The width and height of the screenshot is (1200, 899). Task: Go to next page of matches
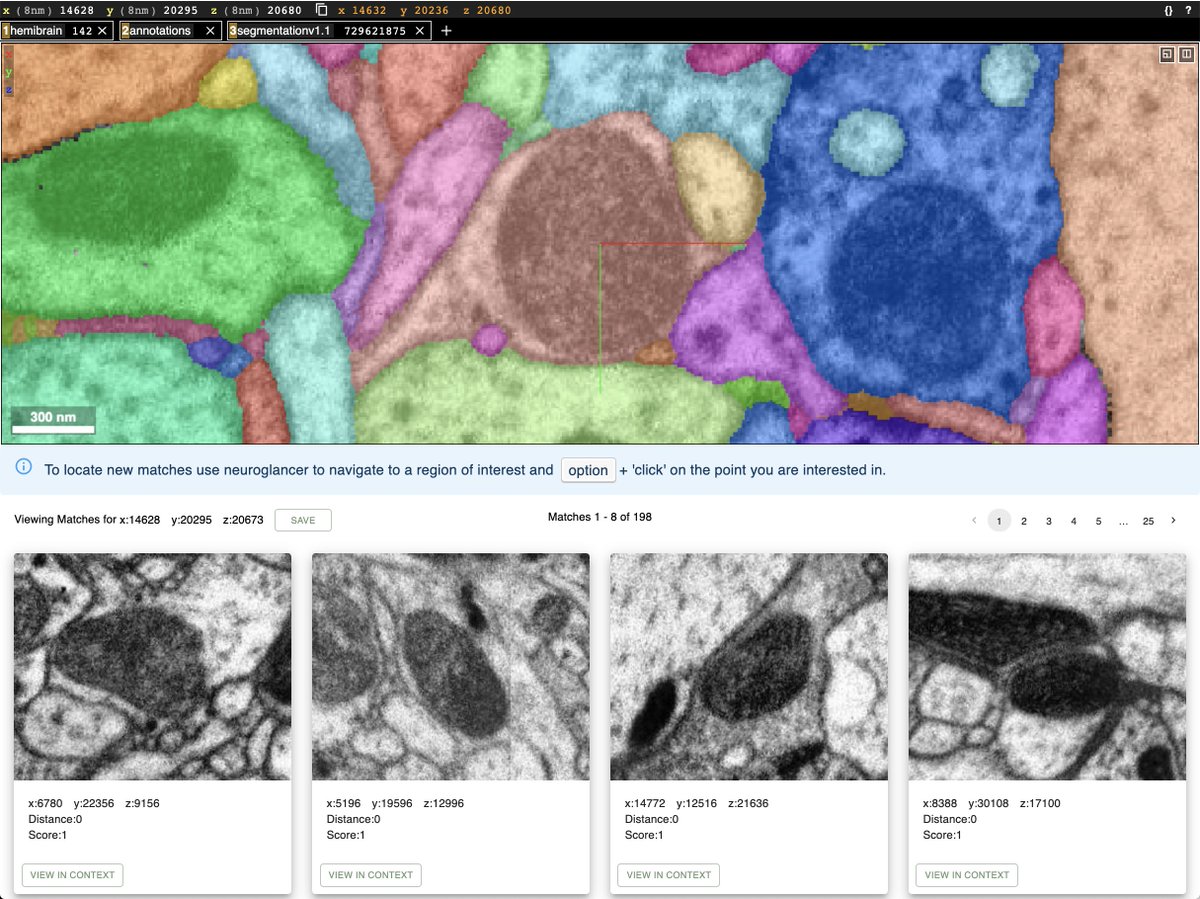(x=1173, y=520)
